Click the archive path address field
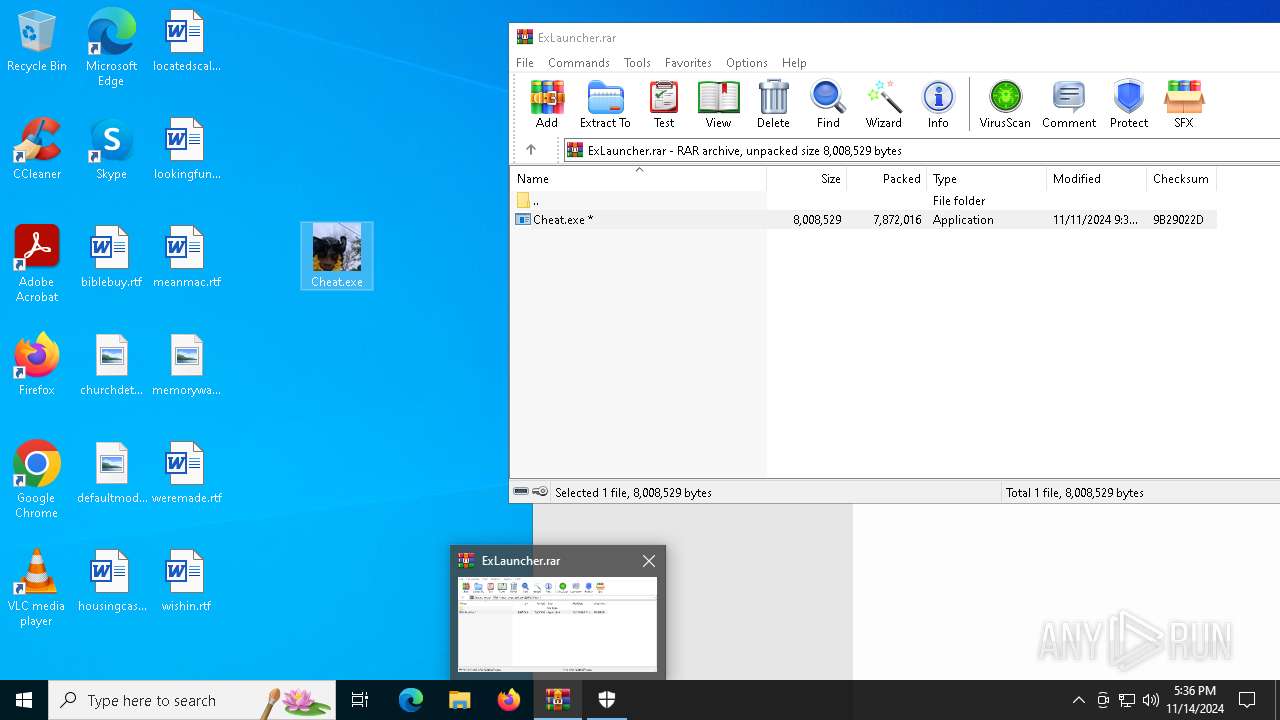This screenshot has width=1280, height=720. [922, 150]
